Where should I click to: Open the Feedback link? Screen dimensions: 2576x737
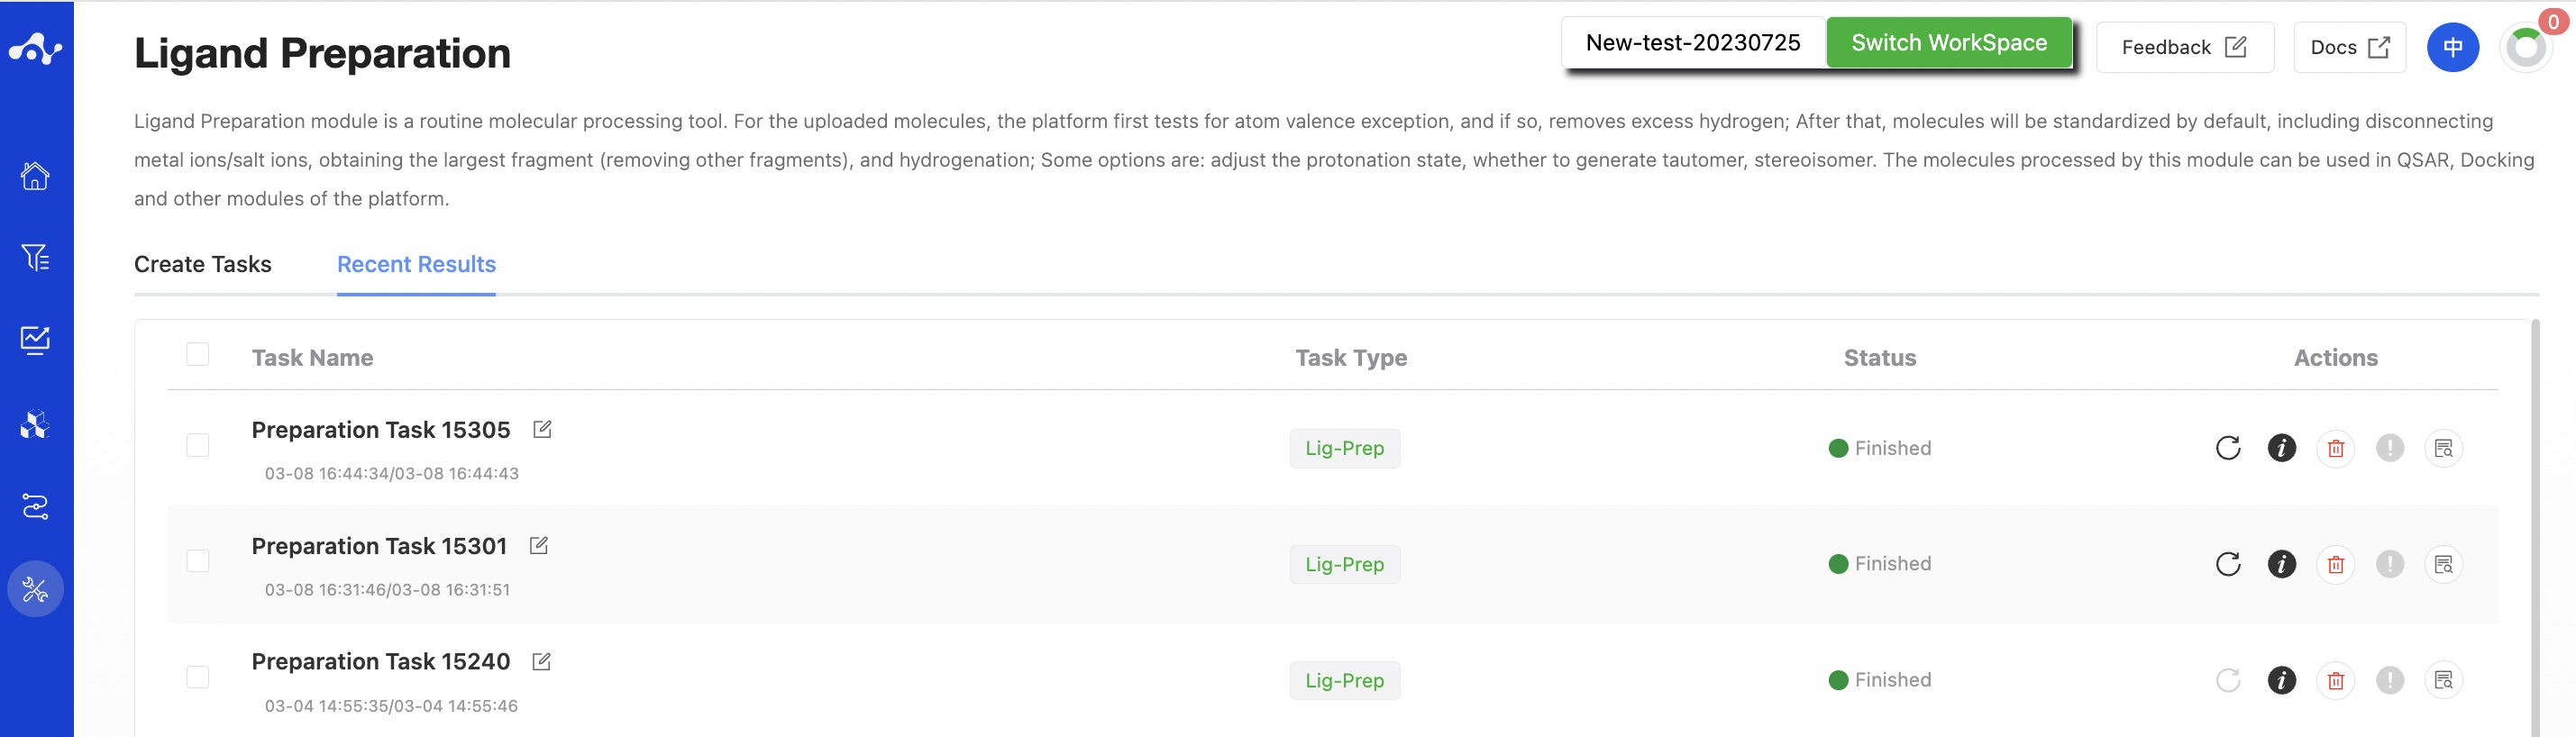[2185, 47]
